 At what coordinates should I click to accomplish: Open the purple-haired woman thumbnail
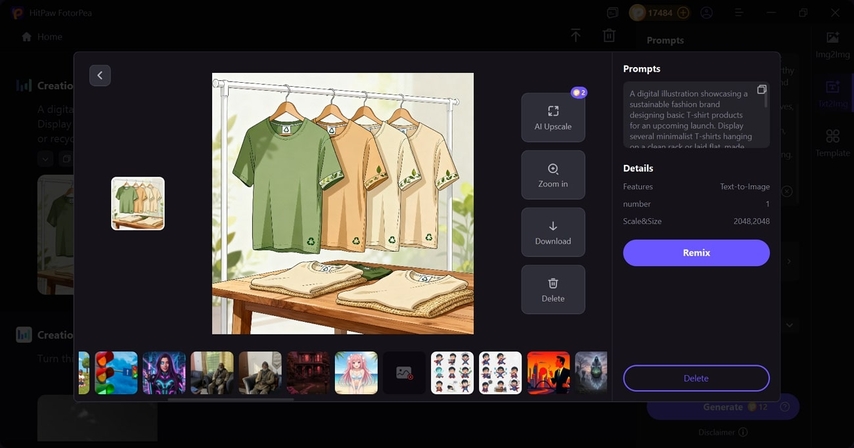click(164, 372)
